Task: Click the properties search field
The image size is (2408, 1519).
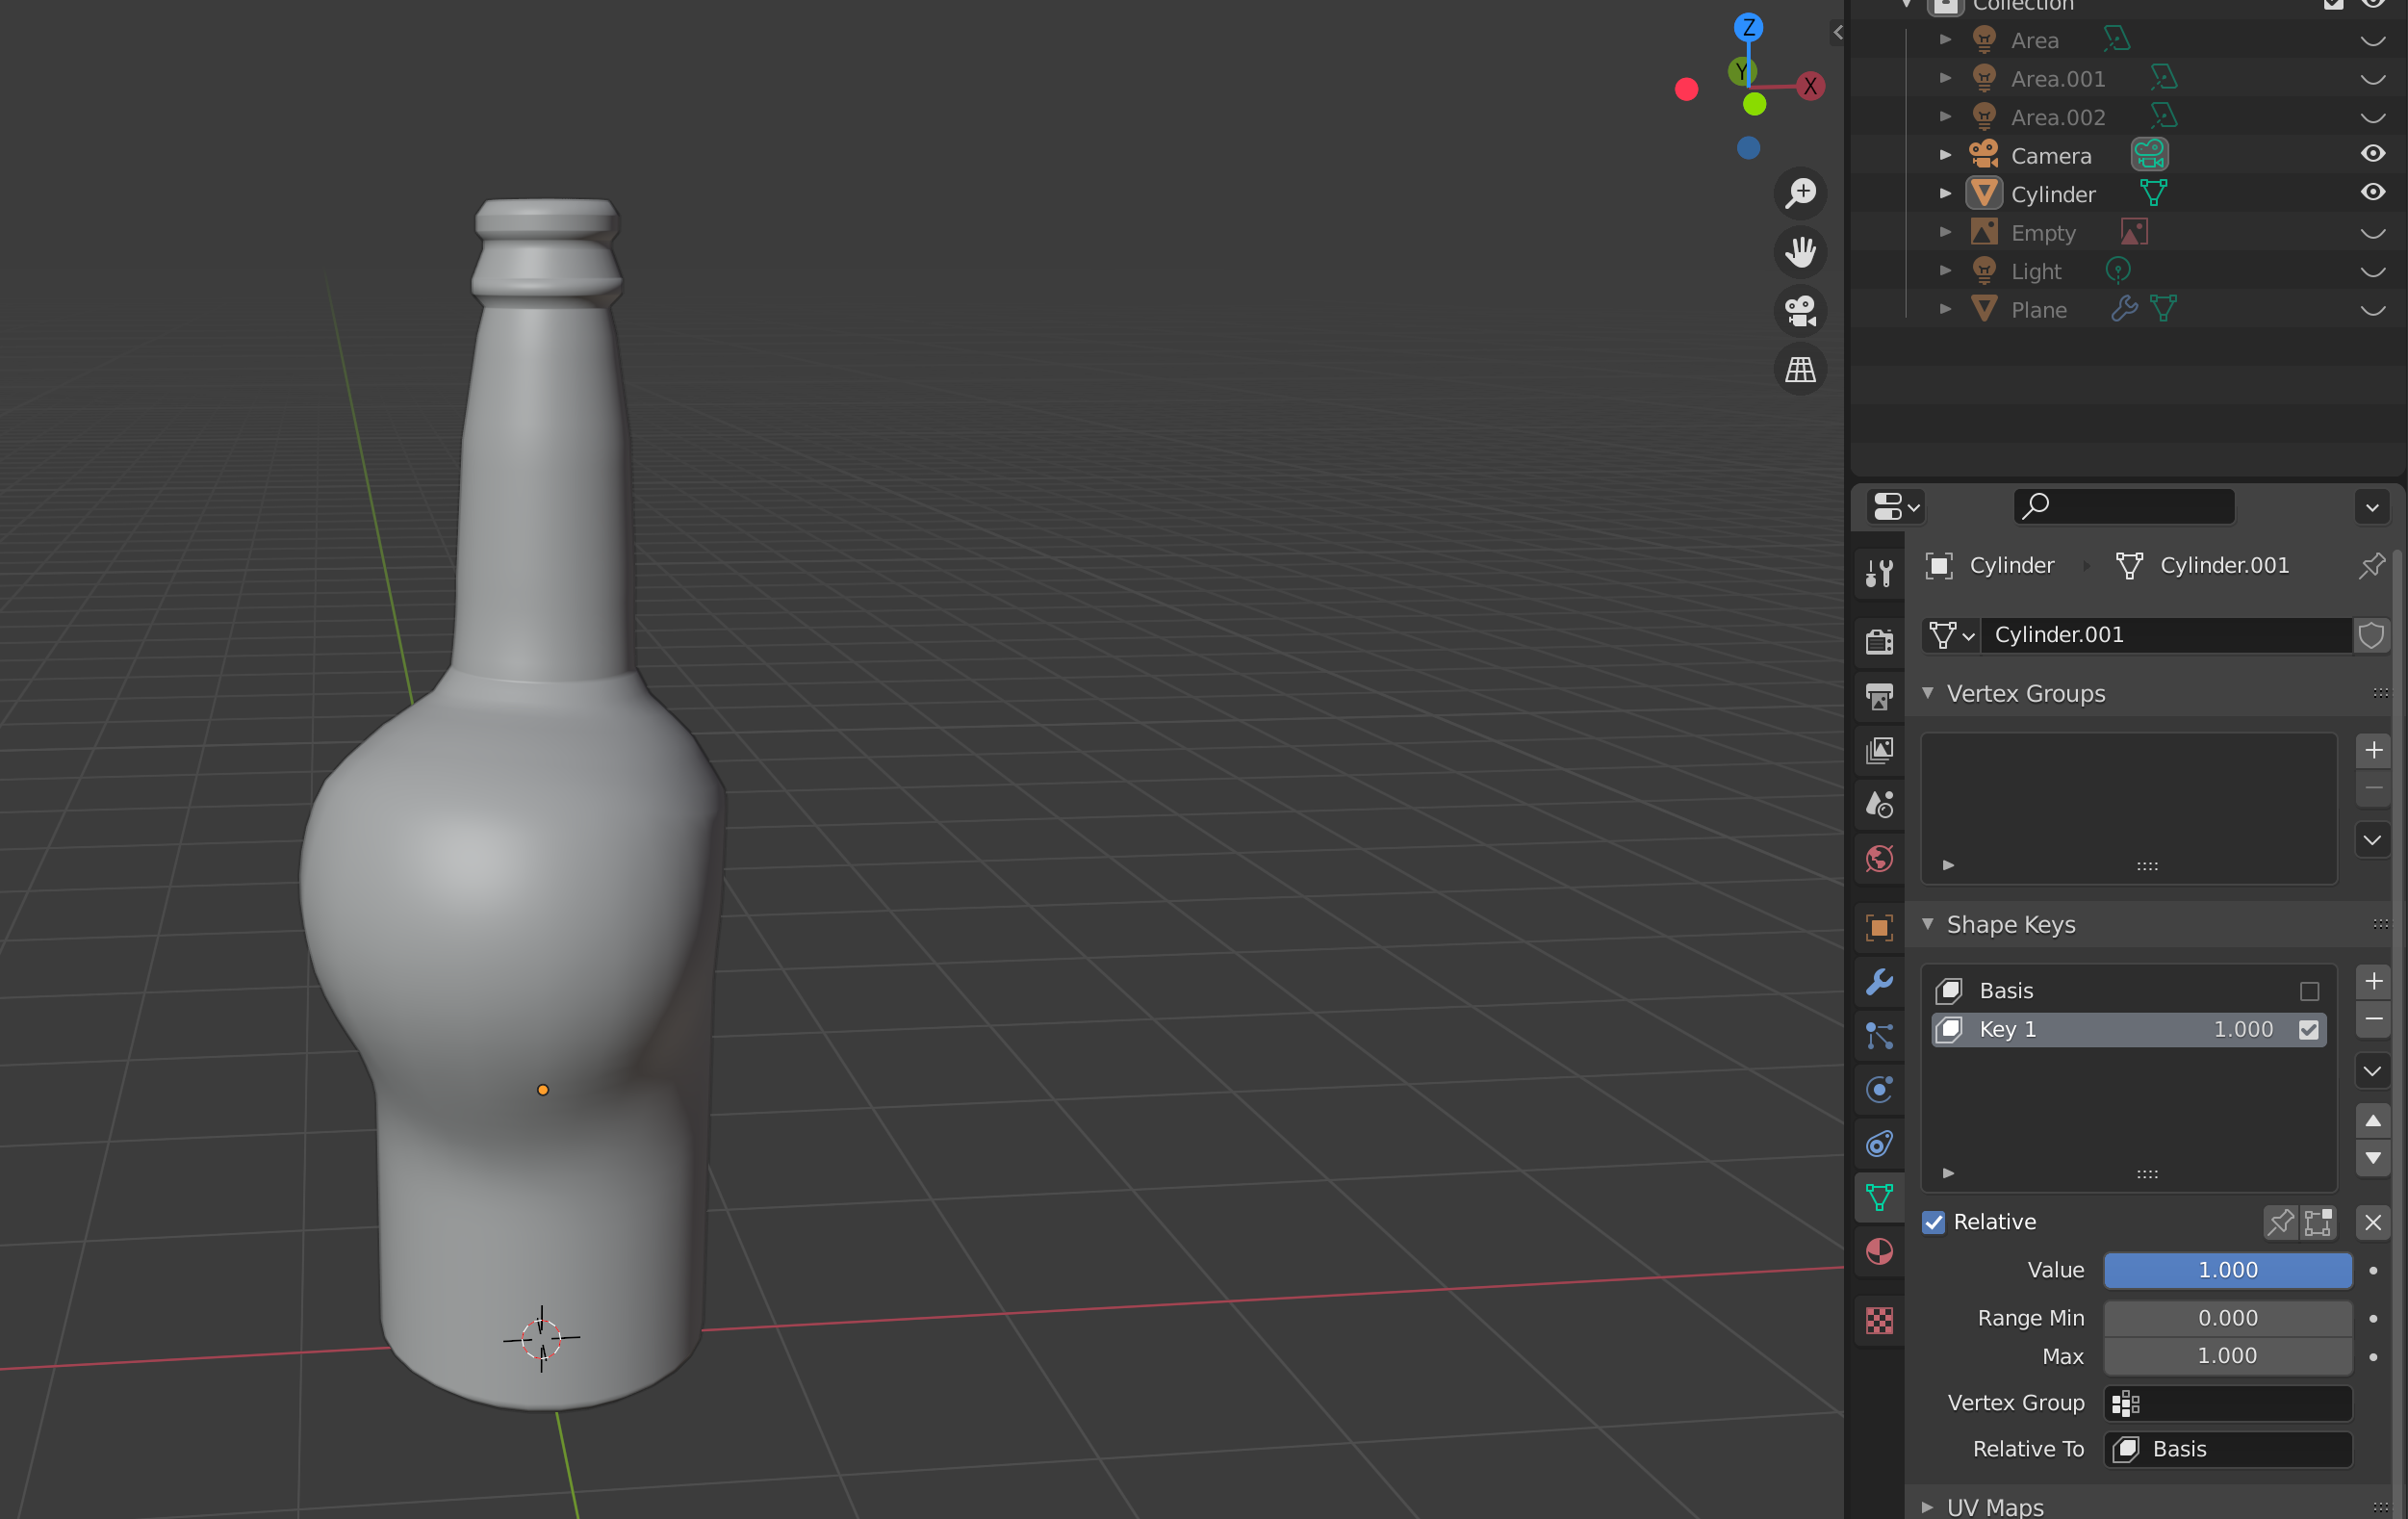Action: (2124, 507)
